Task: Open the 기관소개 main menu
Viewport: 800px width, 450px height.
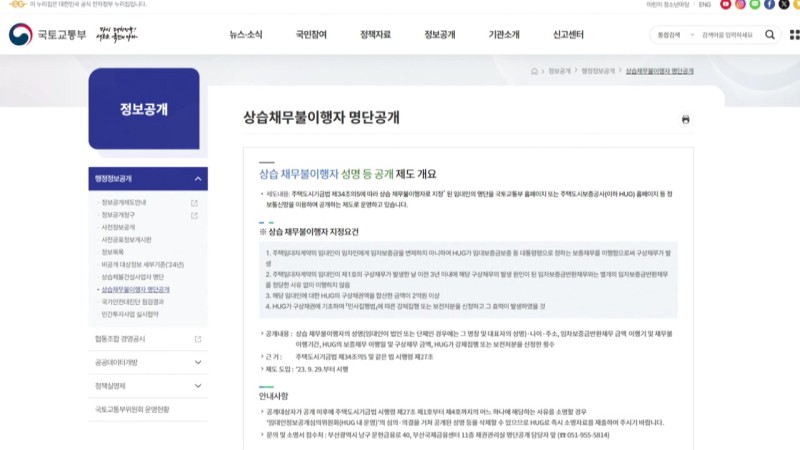Action: click(x=504, y=35)
